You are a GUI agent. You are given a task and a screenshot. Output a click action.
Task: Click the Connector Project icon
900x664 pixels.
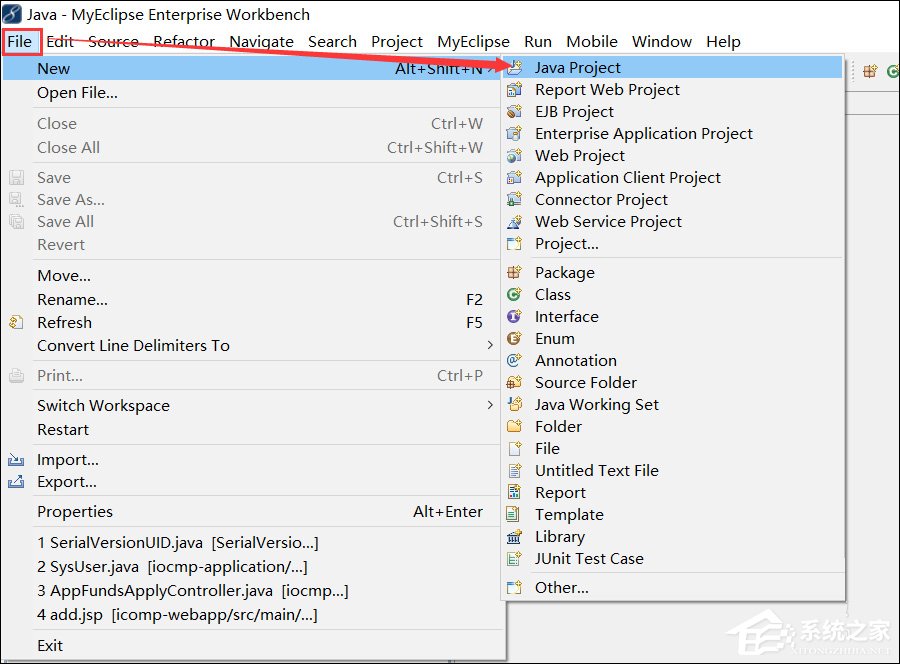pyautogui.click(x=514, y=200)
